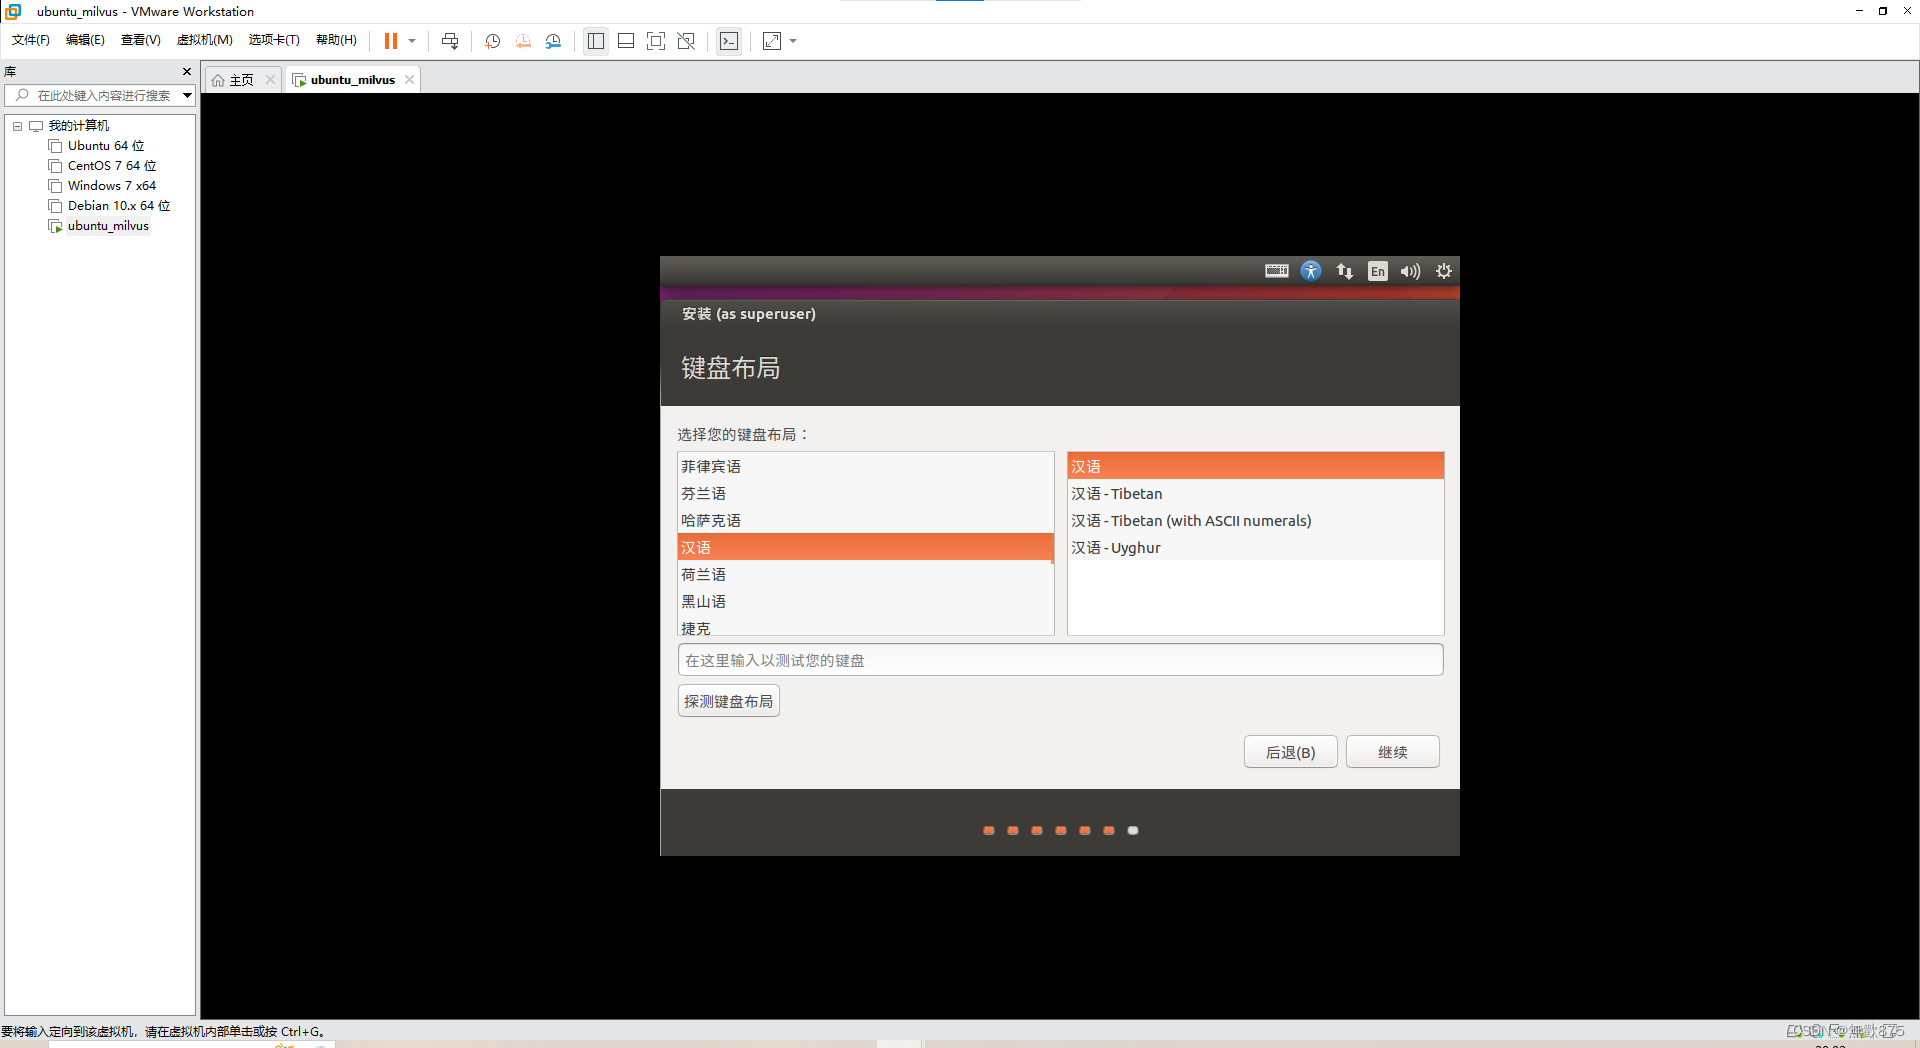Click the 探测键盘布局 button

(729, 701)
